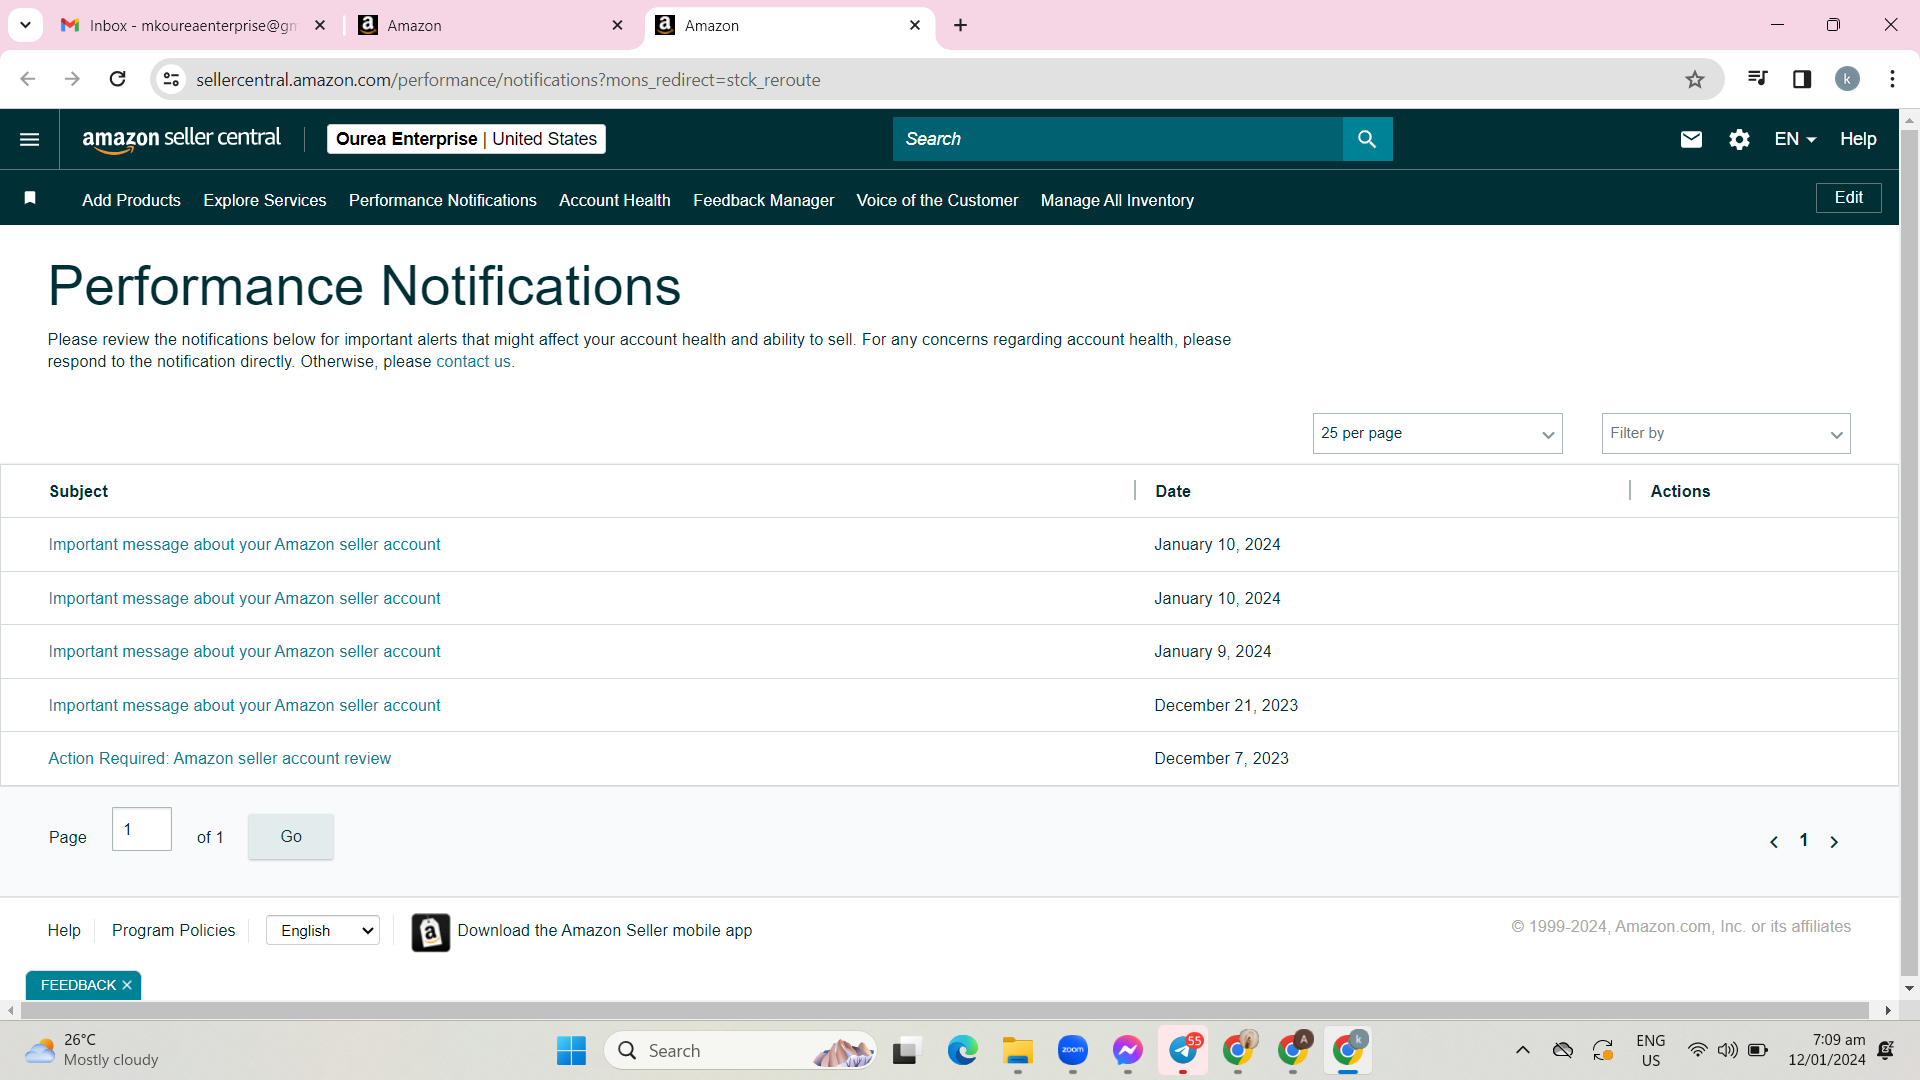Viewport: 1920px width, 1080px height.
Task: Open Manage All Inventory menu item
Action: click(x=1117, y=200)
